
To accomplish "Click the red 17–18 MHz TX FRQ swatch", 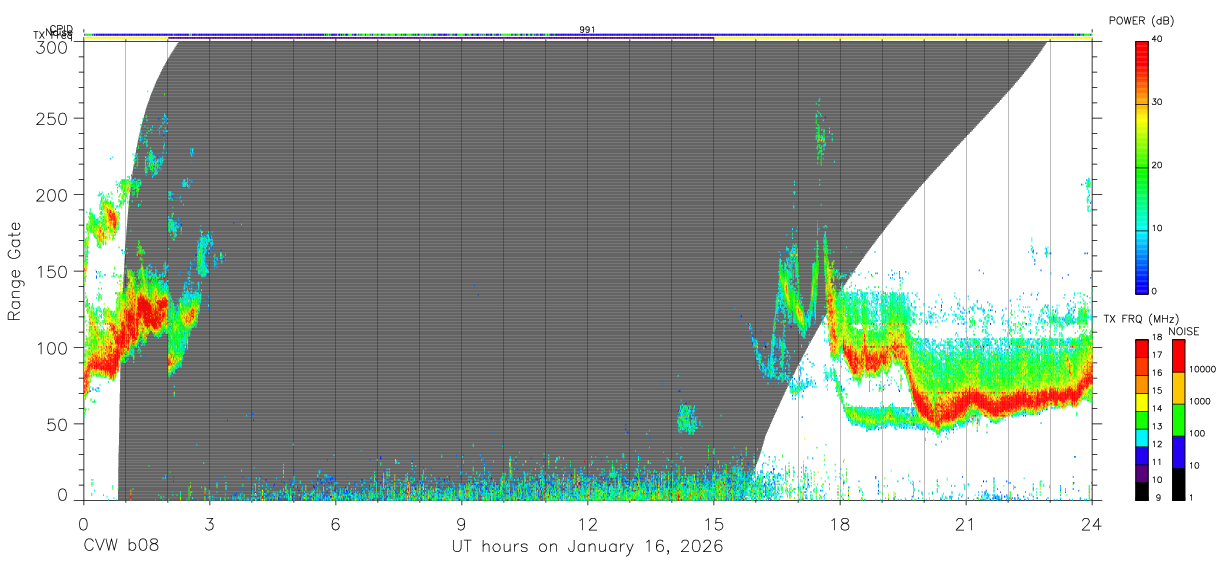I will (1142, 349).
